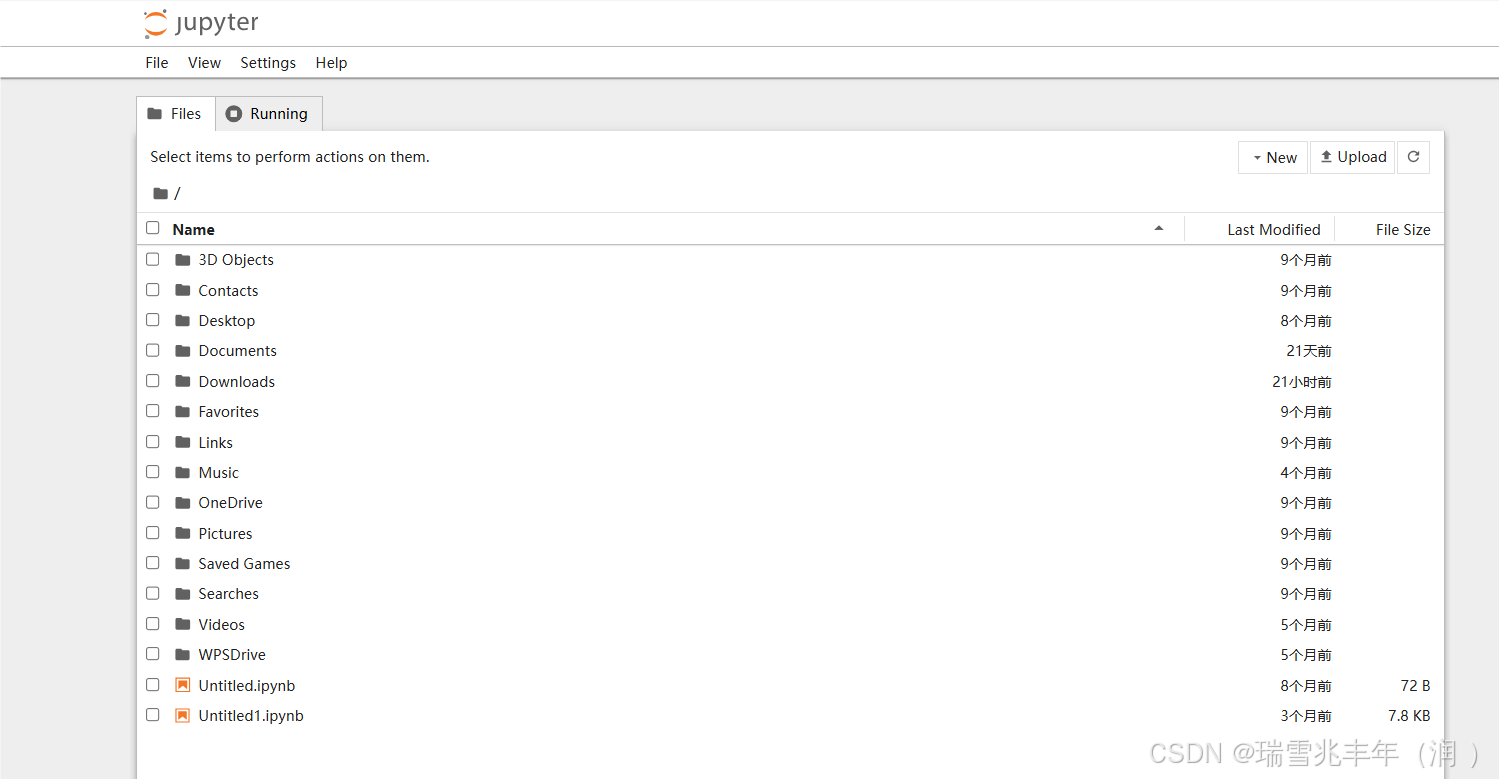The height and width of the screenshot is (779, 1499).
Task: Click the notebook icon beside Untitled.ipynb
Action: click(182, 685)
